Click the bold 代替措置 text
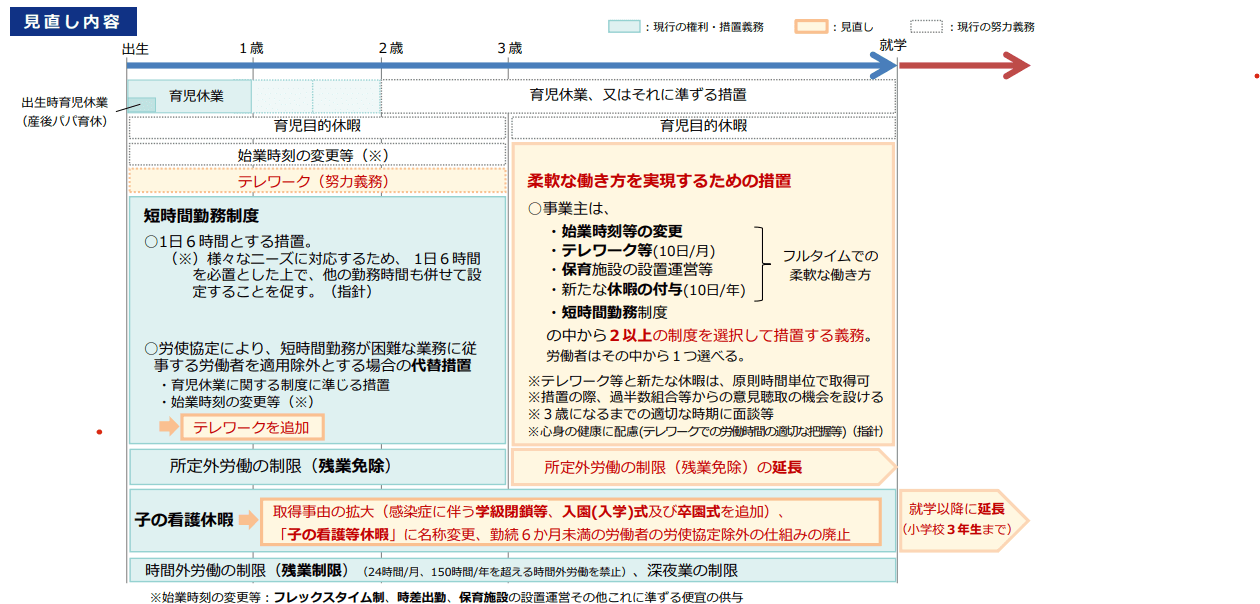 [x=439, y=365]
